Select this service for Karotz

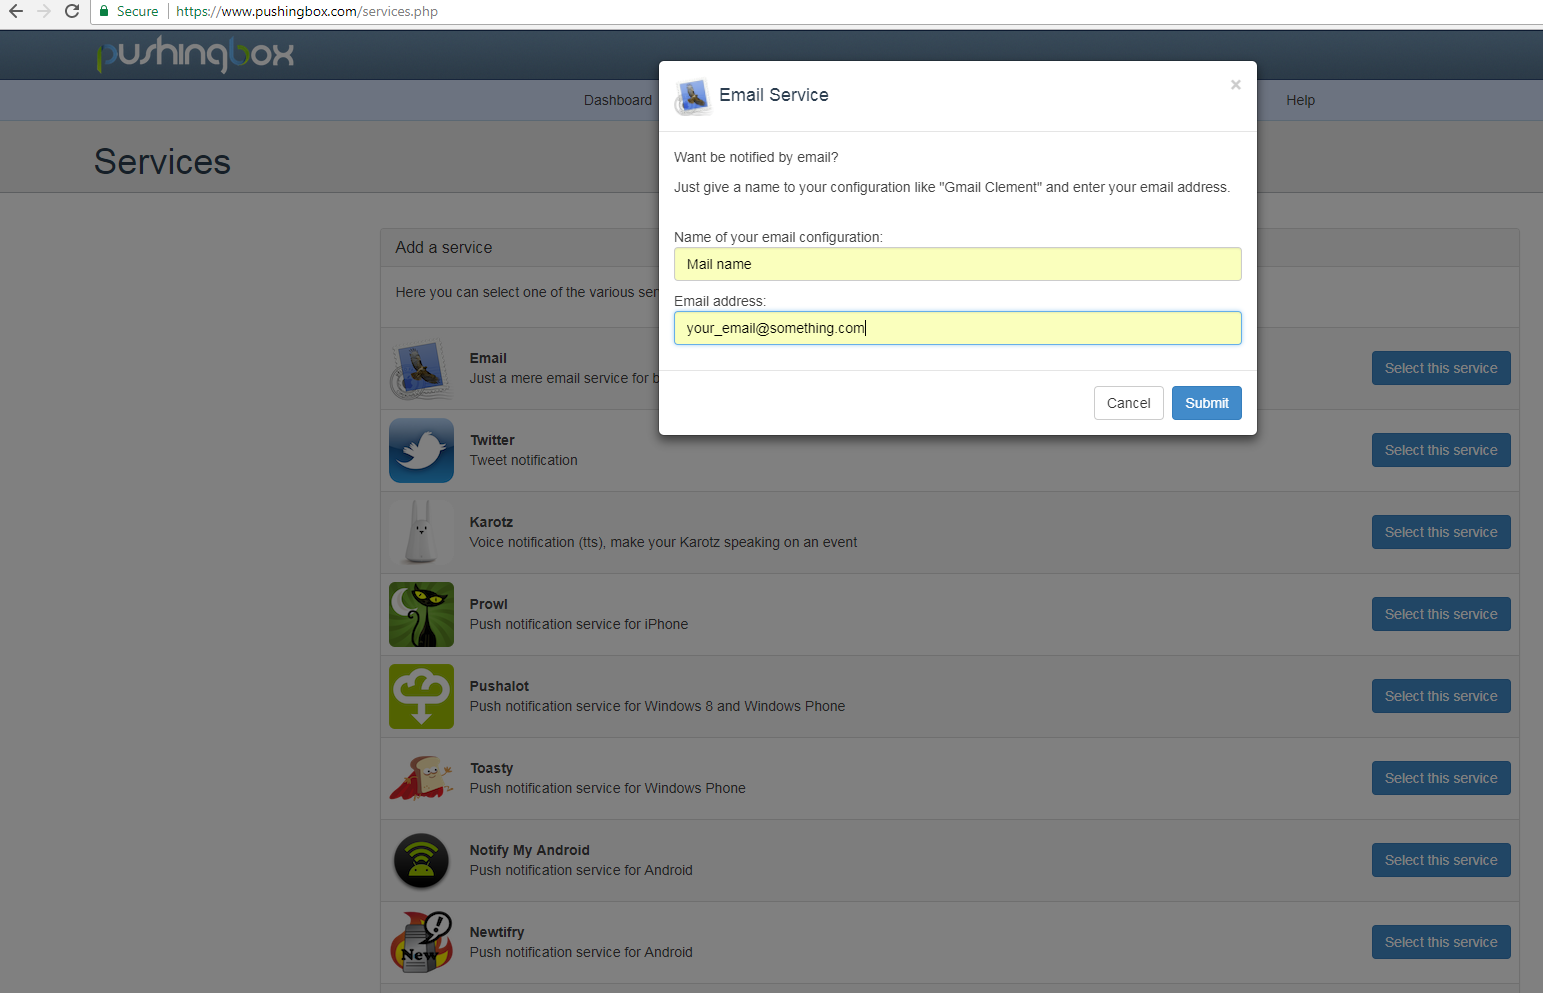(x=1441, y=532)
